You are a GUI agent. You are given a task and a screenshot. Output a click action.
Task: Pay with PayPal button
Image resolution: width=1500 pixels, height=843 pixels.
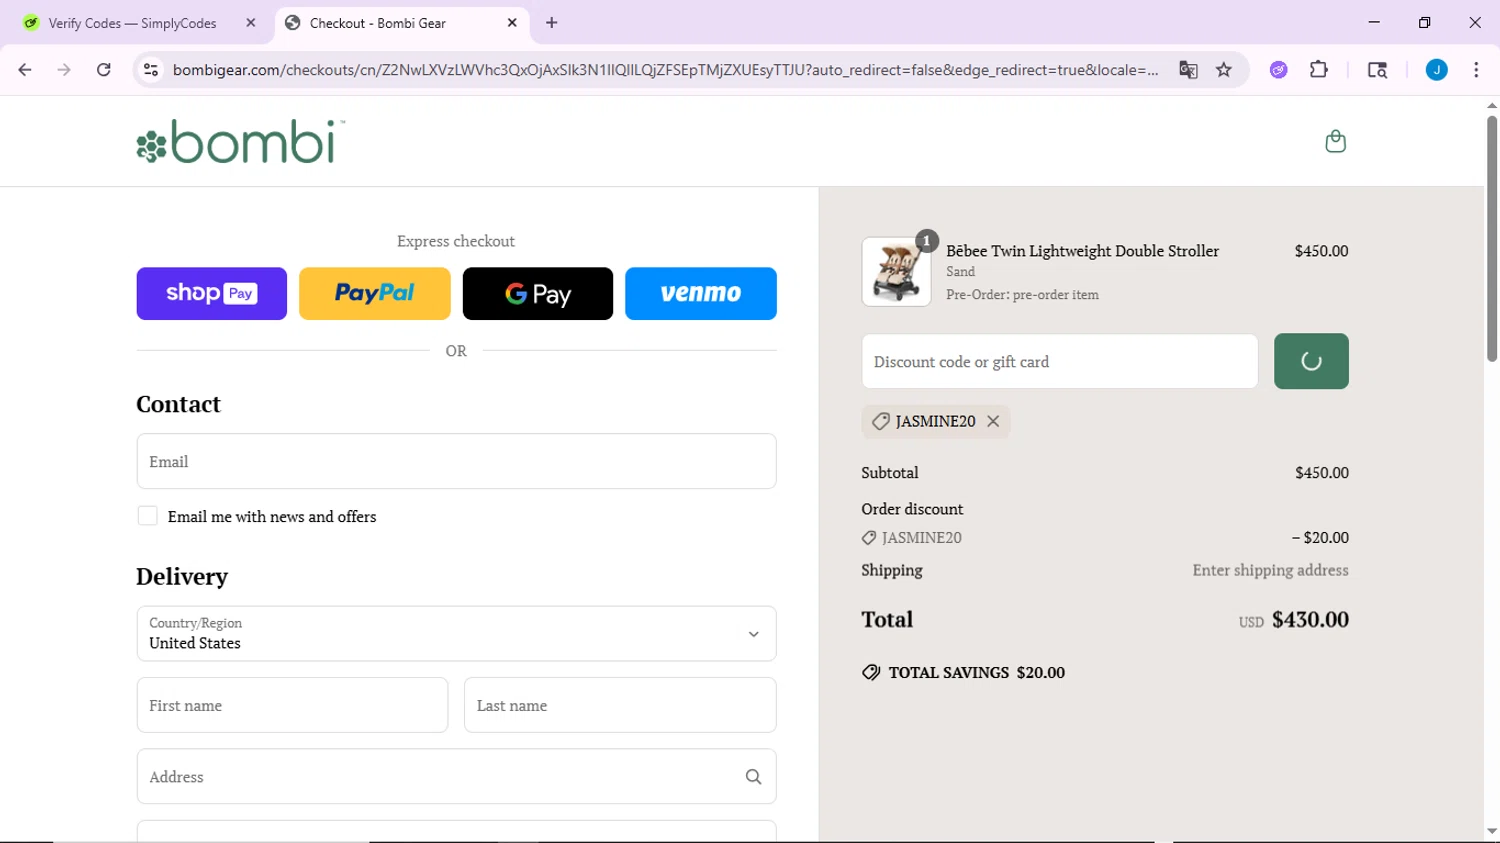[375, 293]
